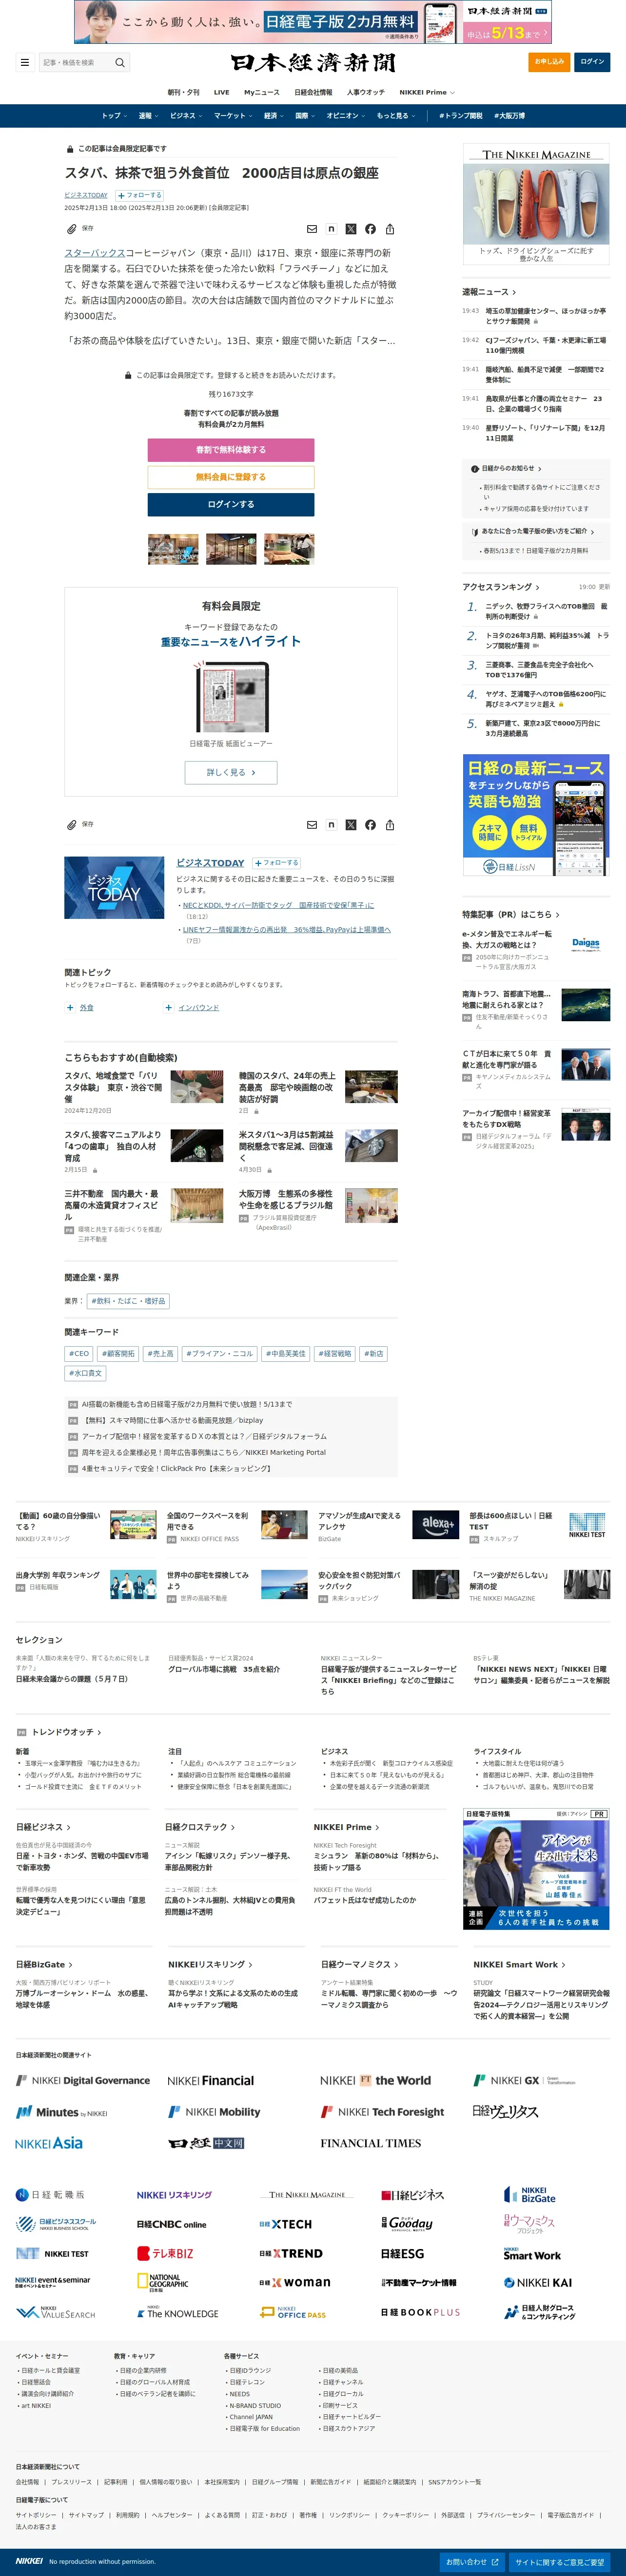The image size is (626, 2576).
Task: Open 日経Gooday logo link
Action: coord(407,2223)
